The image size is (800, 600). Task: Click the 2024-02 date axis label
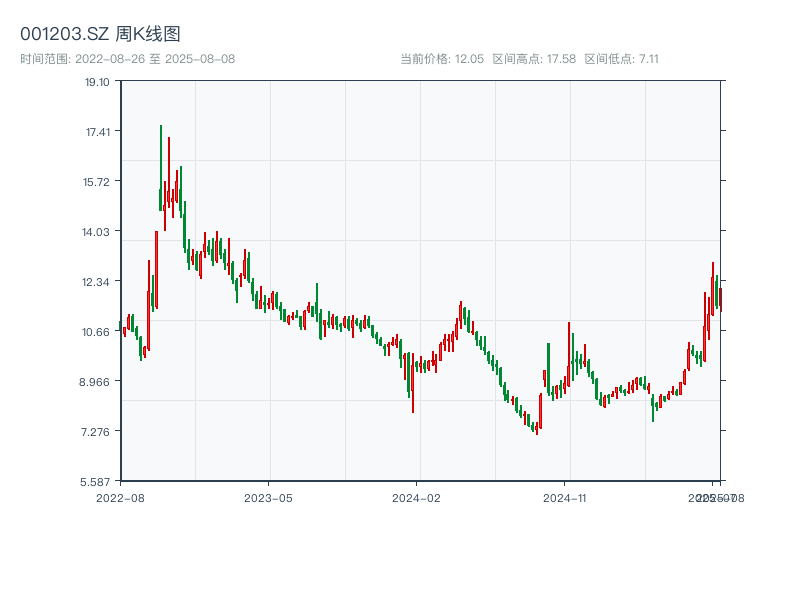[x=417, y=497]
